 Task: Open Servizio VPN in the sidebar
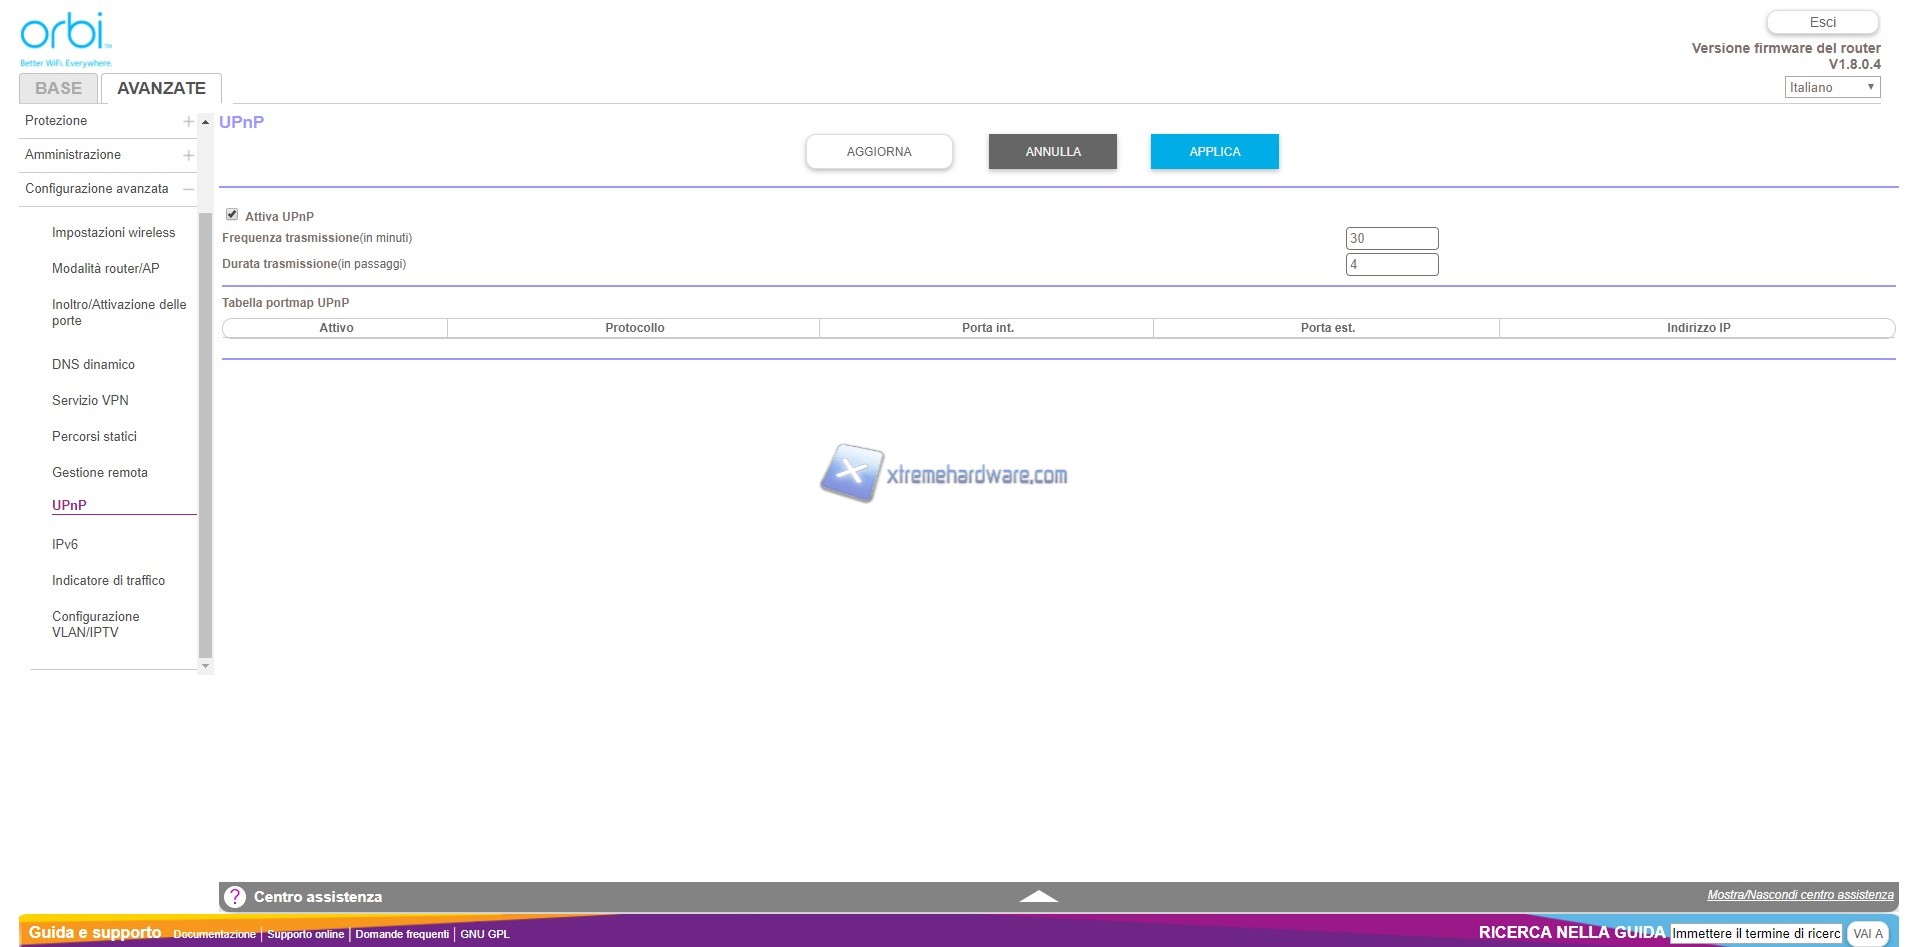(x=90, y=400)
